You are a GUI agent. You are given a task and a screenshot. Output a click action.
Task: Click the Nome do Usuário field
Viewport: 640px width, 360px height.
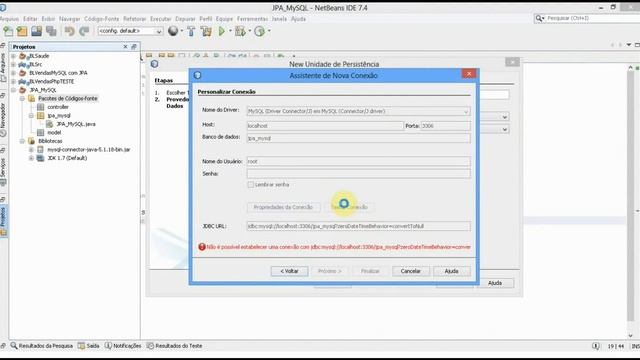point(358,162)
